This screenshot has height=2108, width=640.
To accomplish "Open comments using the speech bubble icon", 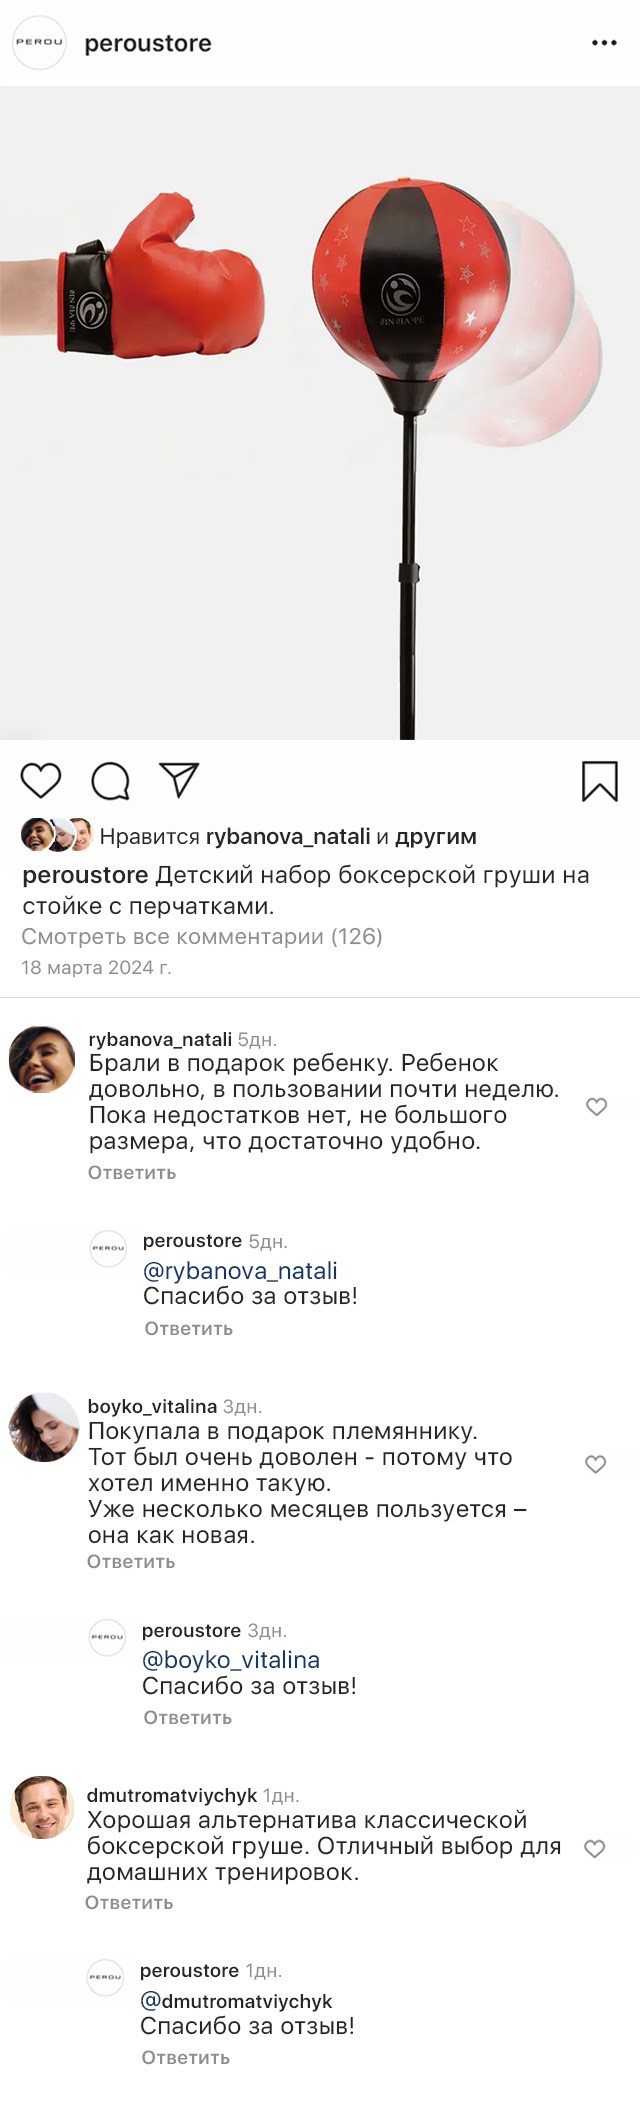I will pos(110,781).
